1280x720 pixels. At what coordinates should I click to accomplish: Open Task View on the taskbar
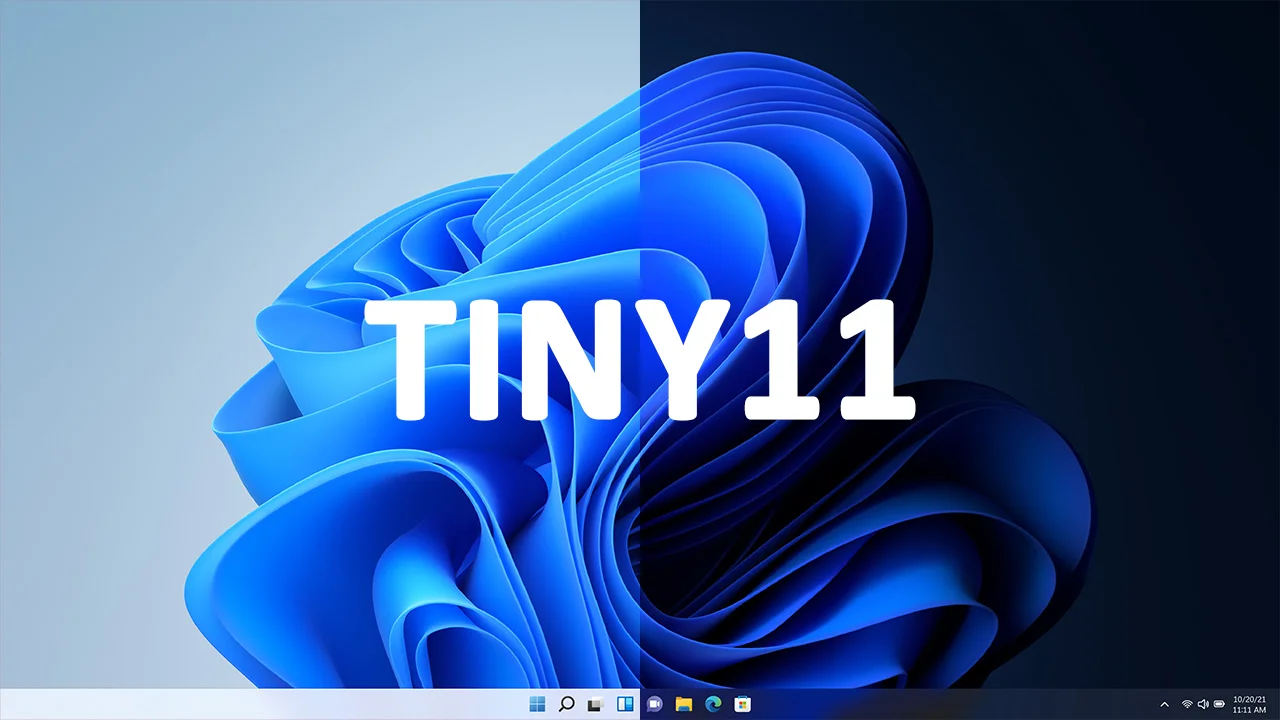pyautogui.click(x=596, y=704)
